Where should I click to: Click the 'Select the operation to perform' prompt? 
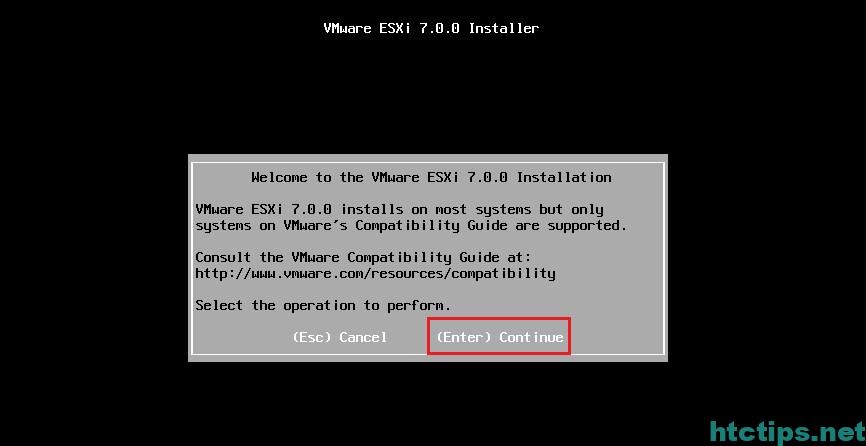point(323,305)
